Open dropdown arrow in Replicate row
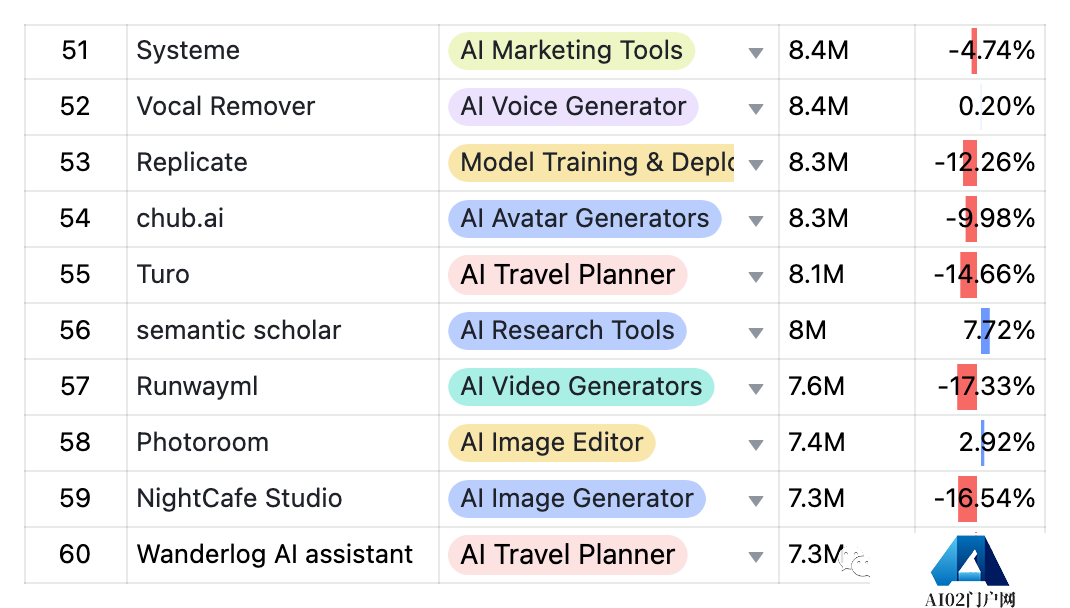Viewport: 1070px width, 608px height. (755, 164)
